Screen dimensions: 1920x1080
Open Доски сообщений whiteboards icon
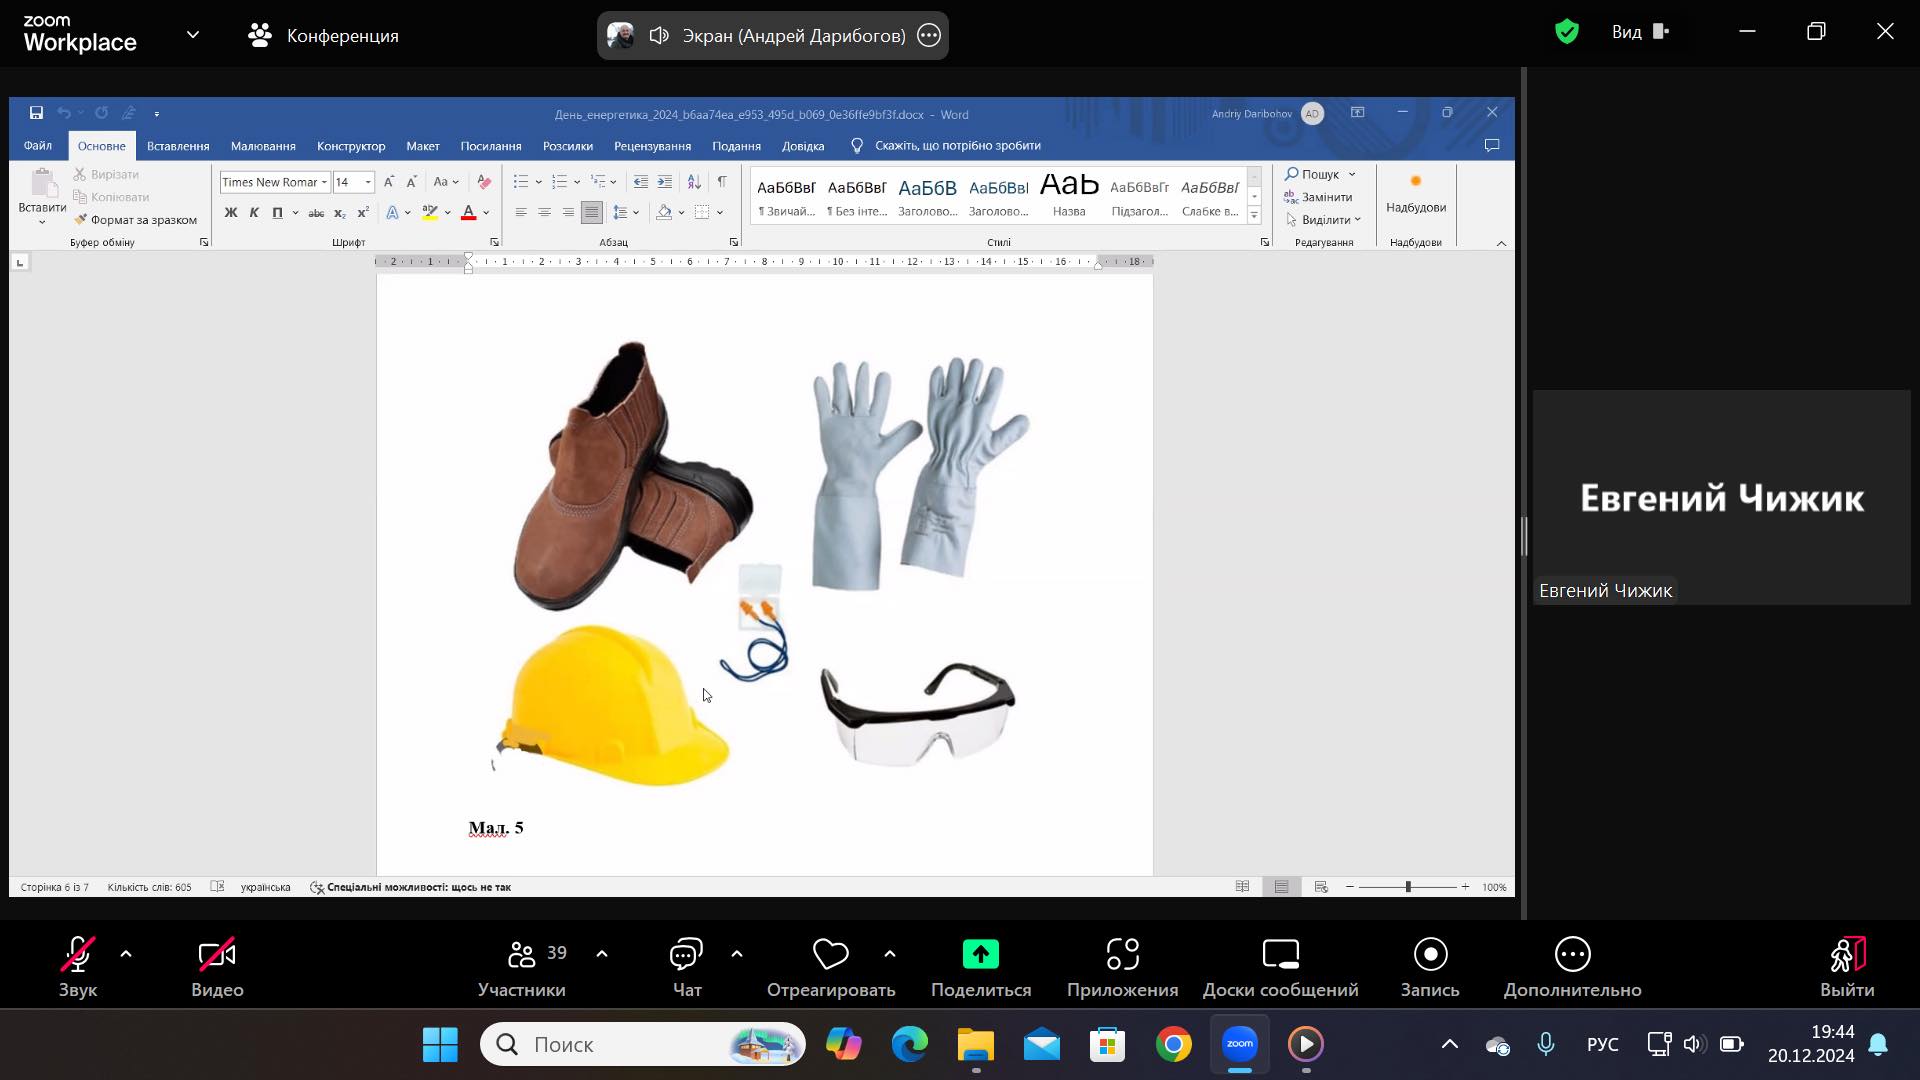(1280, 955)
